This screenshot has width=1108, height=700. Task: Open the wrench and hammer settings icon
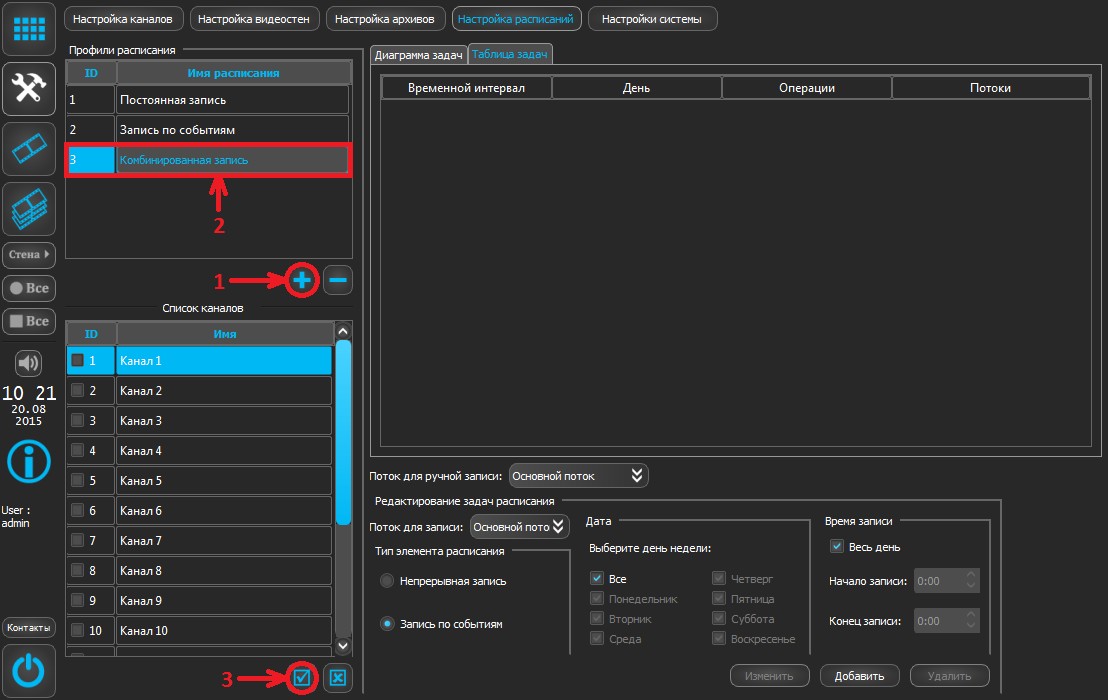tap(28, 89)
